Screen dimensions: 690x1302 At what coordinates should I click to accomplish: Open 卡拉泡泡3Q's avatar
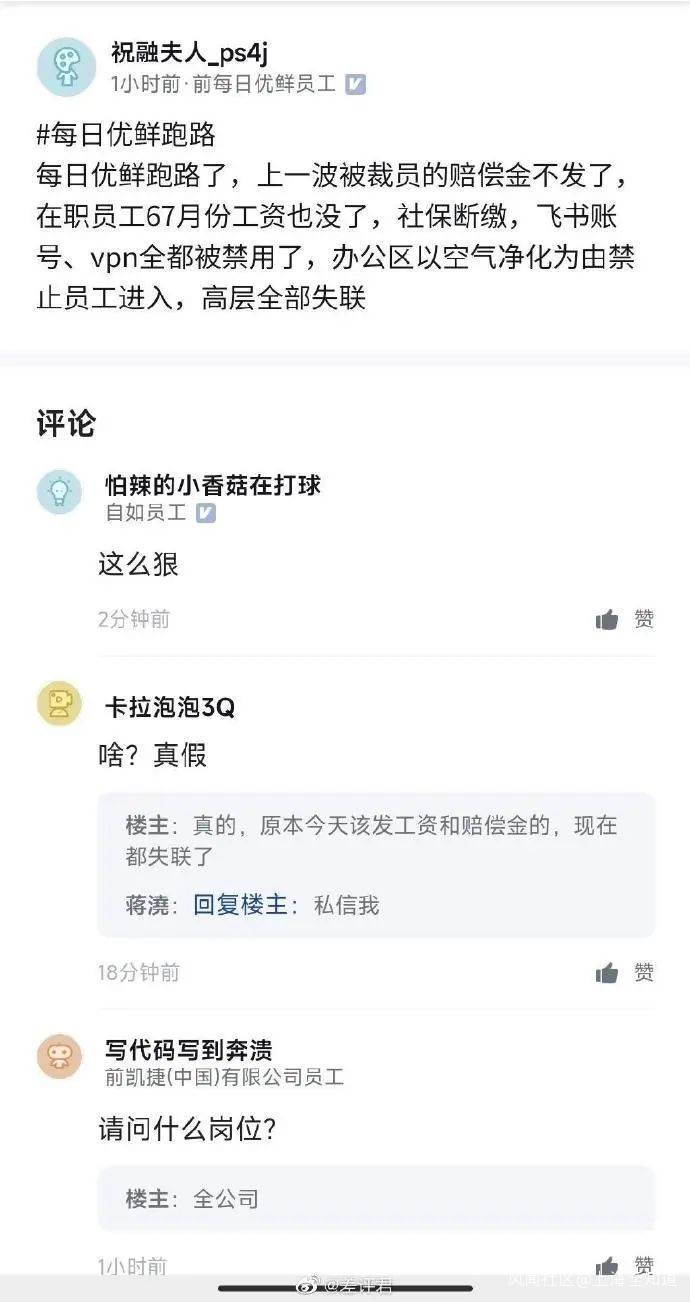60,703
